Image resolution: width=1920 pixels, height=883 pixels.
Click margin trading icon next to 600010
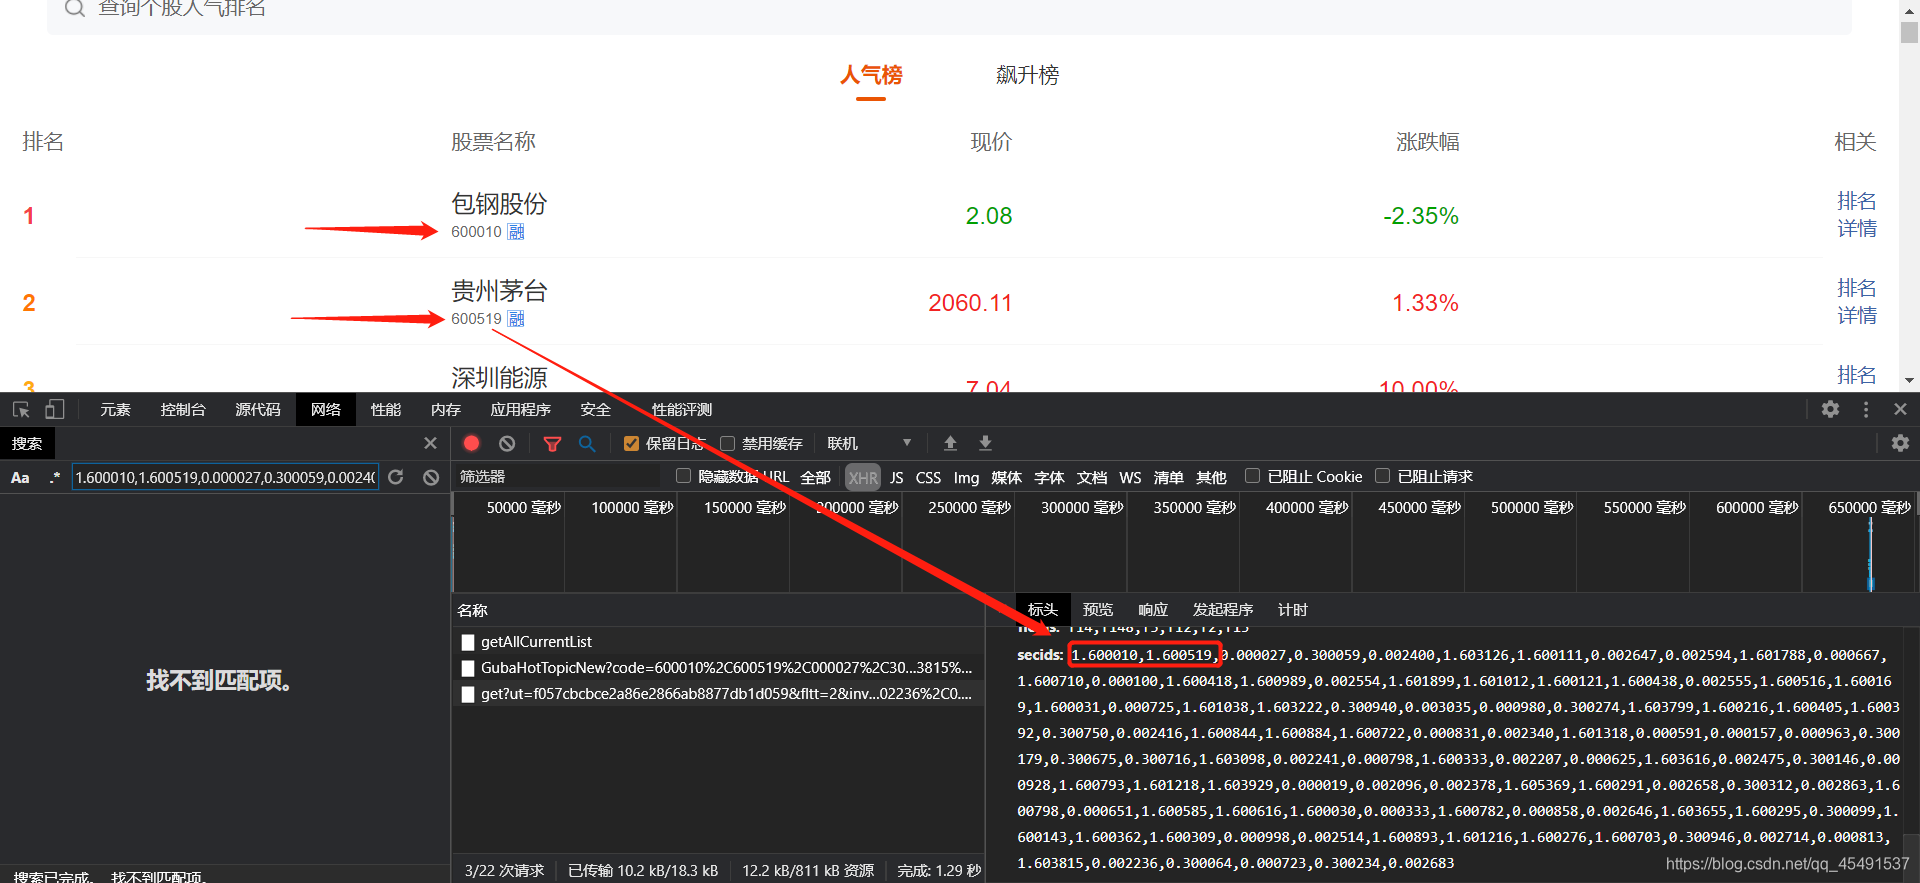(516, 232)
